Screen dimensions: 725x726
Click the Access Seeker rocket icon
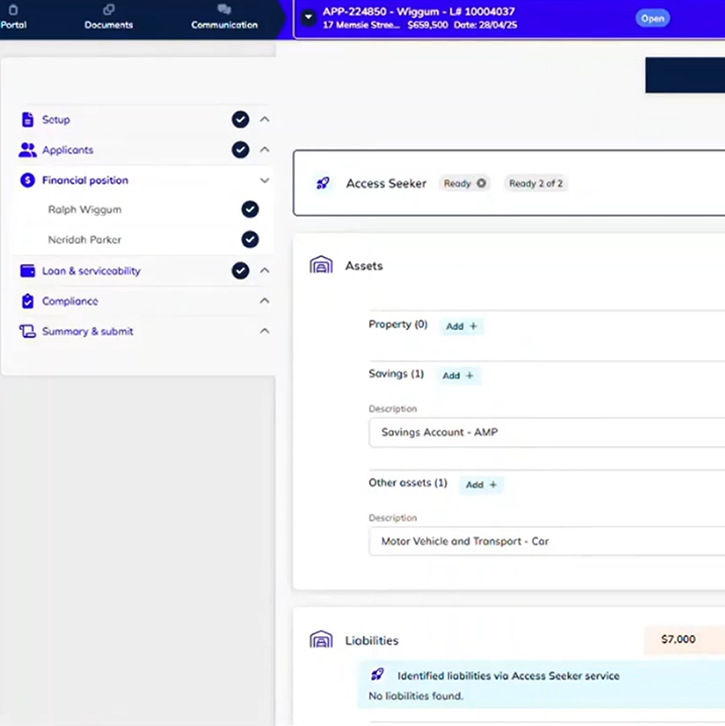click(x=323, y=184)
